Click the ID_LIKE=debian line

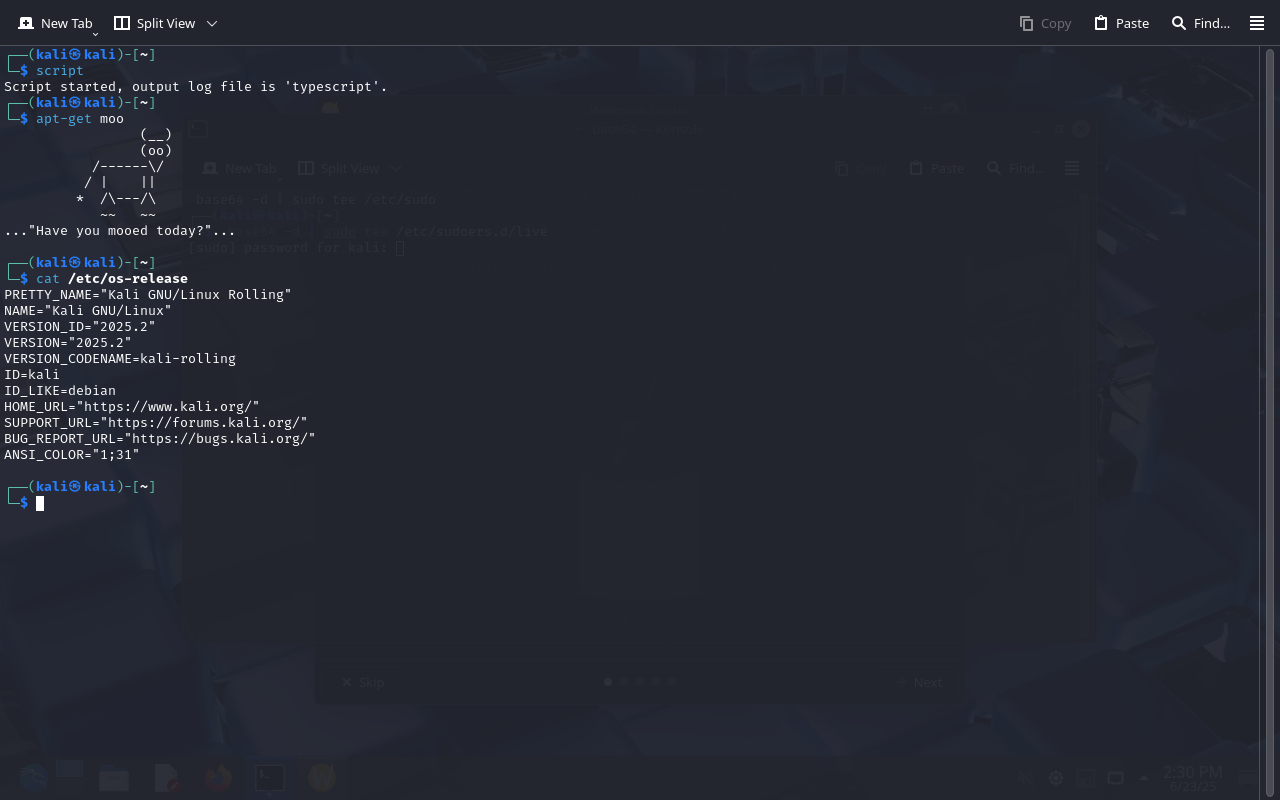click(60, 391)
